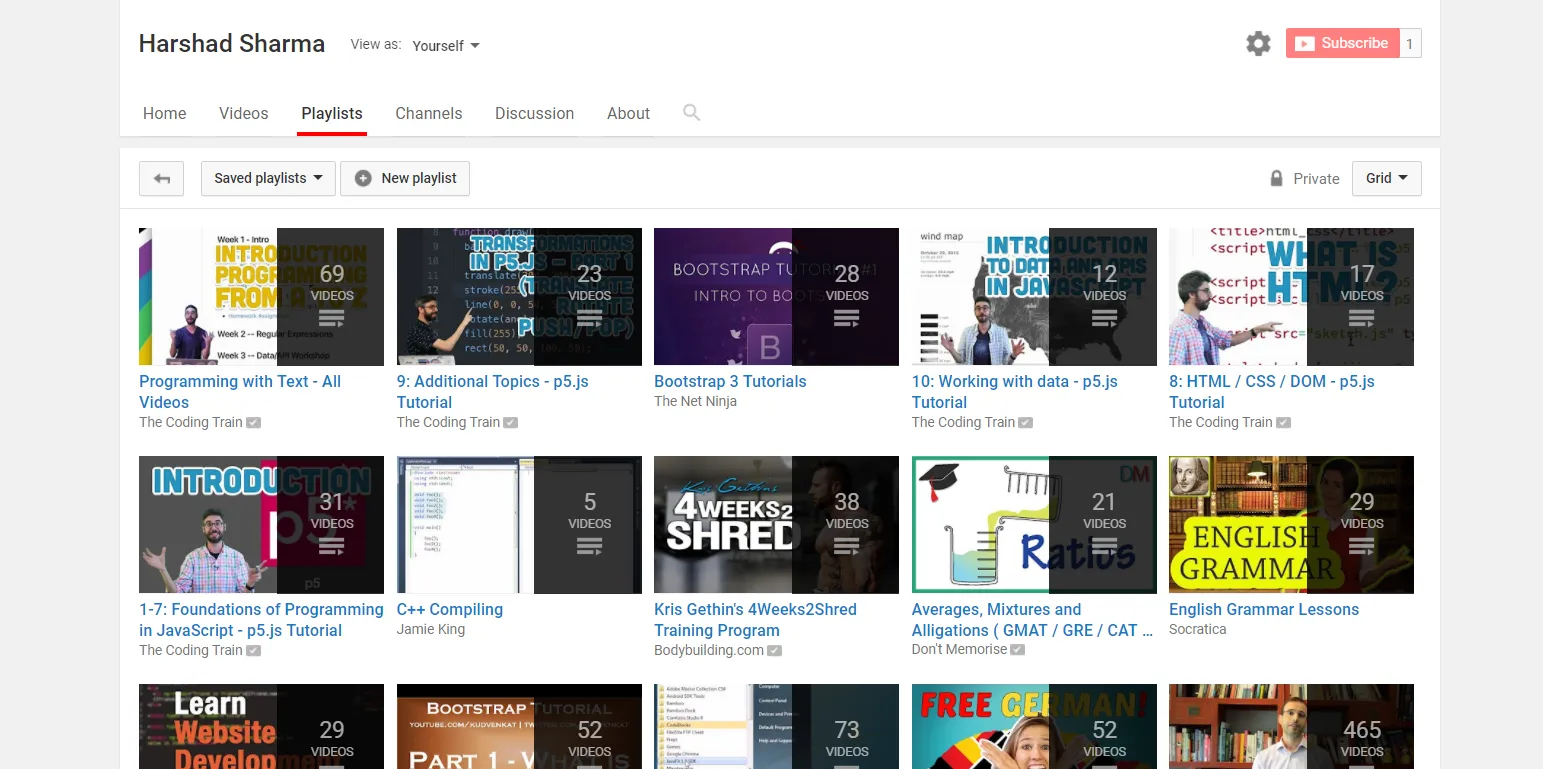This screenshot has height=769, width=1543.
Task: Open Bootstrap 3 Tutorials playlist link
Action: [730, 381]
